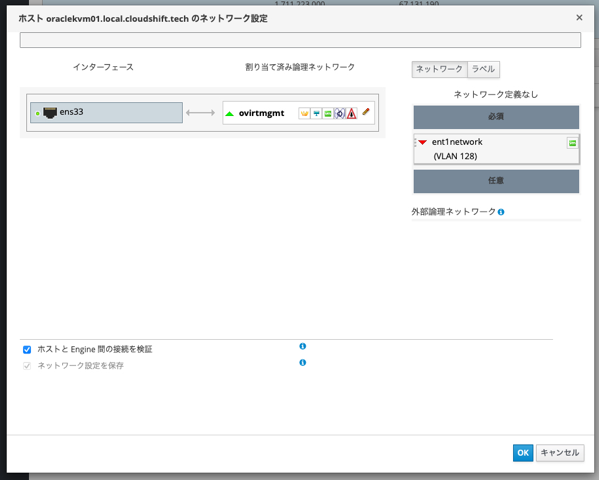The height and width of the screenshot is (480, 599).
Task: Edit ovirtmgmt with the pencil icon
Action: 366,112
